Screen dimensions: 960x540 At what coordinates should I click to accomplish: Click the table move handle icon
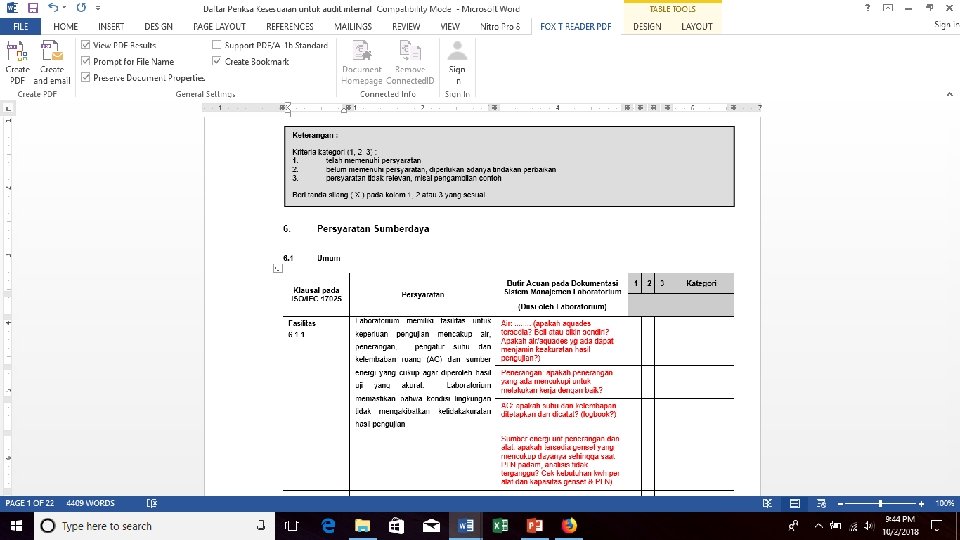(x=278, y=268)
